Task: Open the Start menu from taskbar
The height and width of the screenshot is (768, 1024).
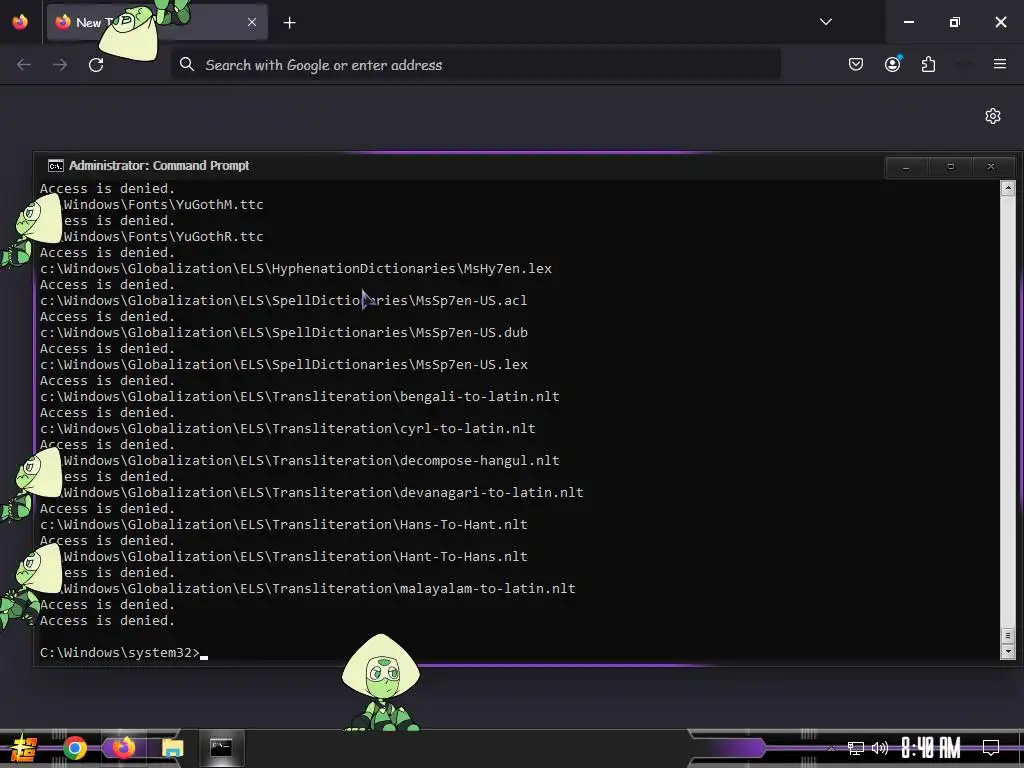Action: 24,748
